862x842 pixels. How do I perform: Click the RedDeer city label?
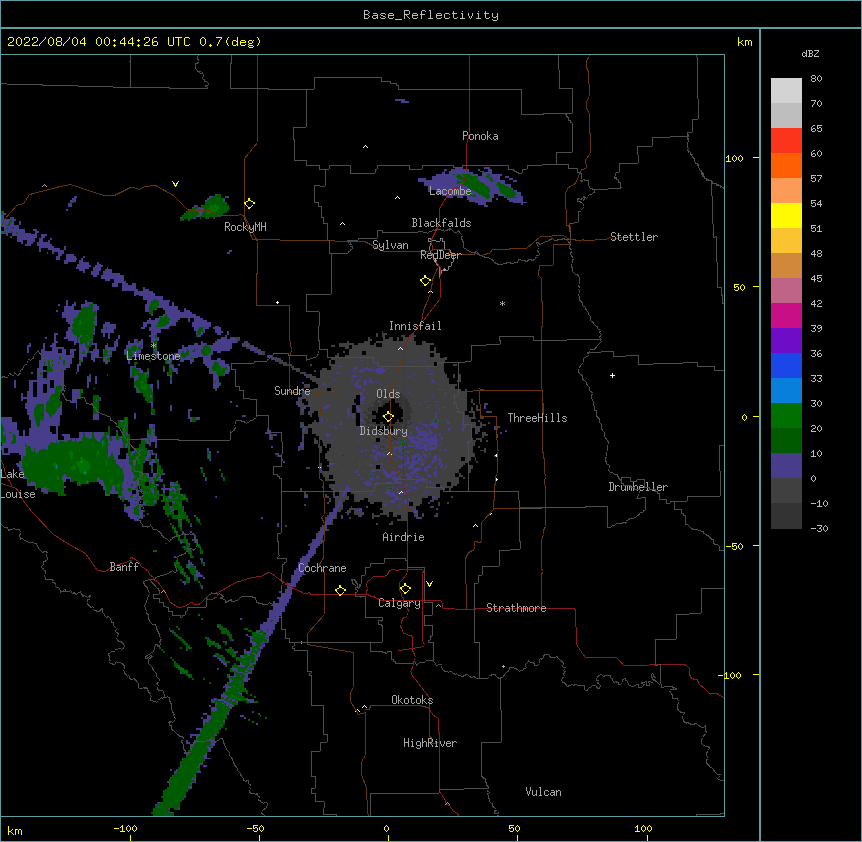point(440,255)
